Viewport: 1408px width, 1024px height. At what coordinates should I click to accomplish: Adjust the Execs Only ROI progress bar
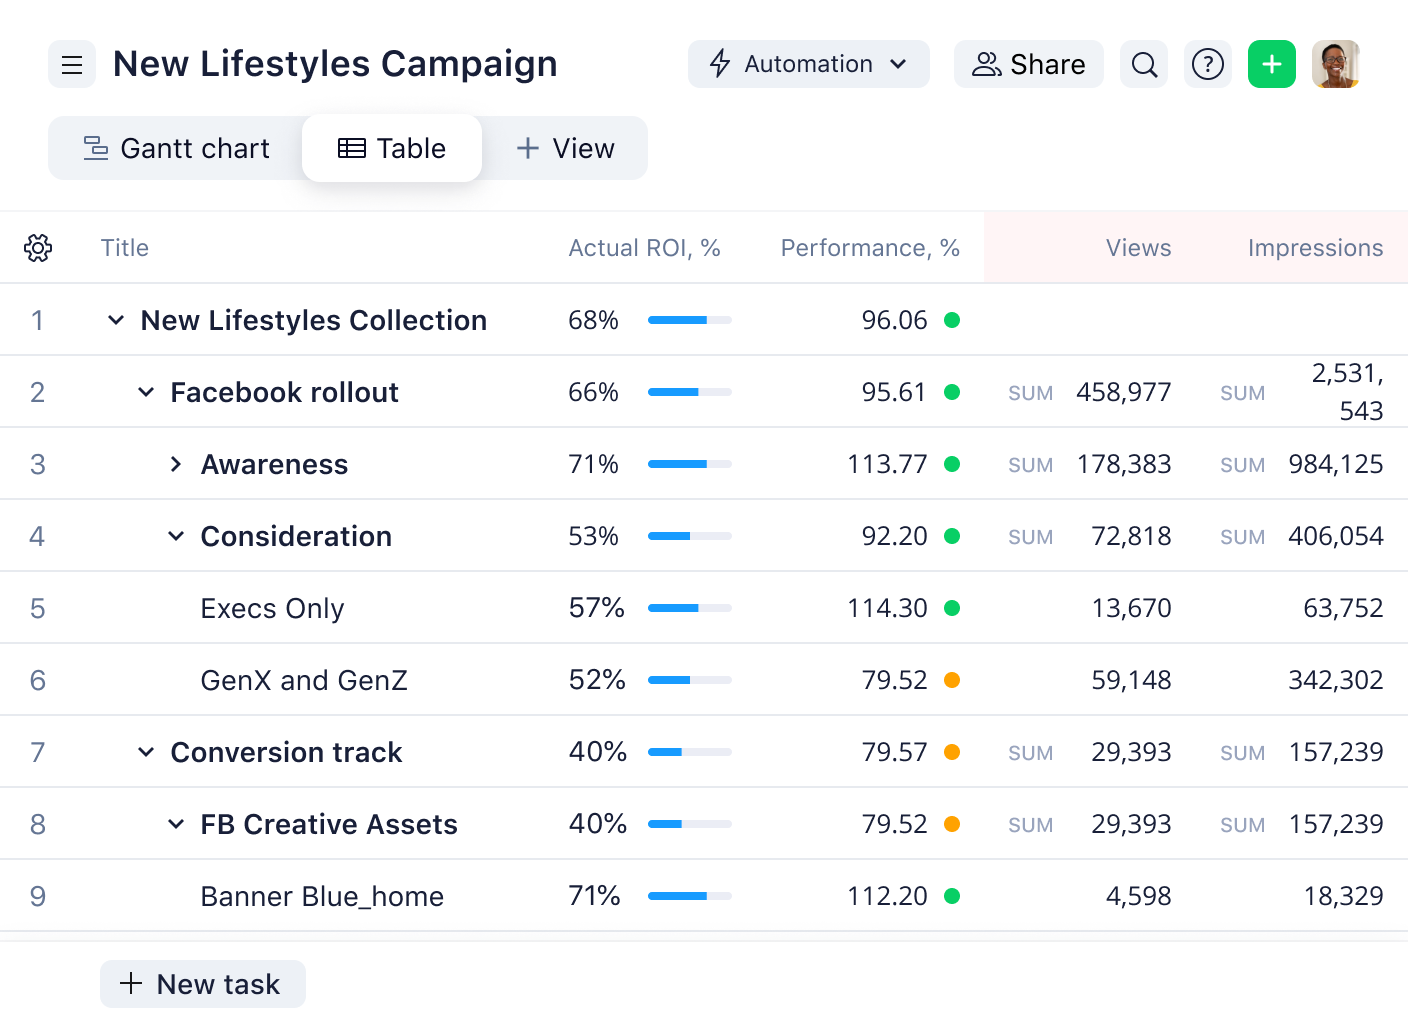click(689, 608)
